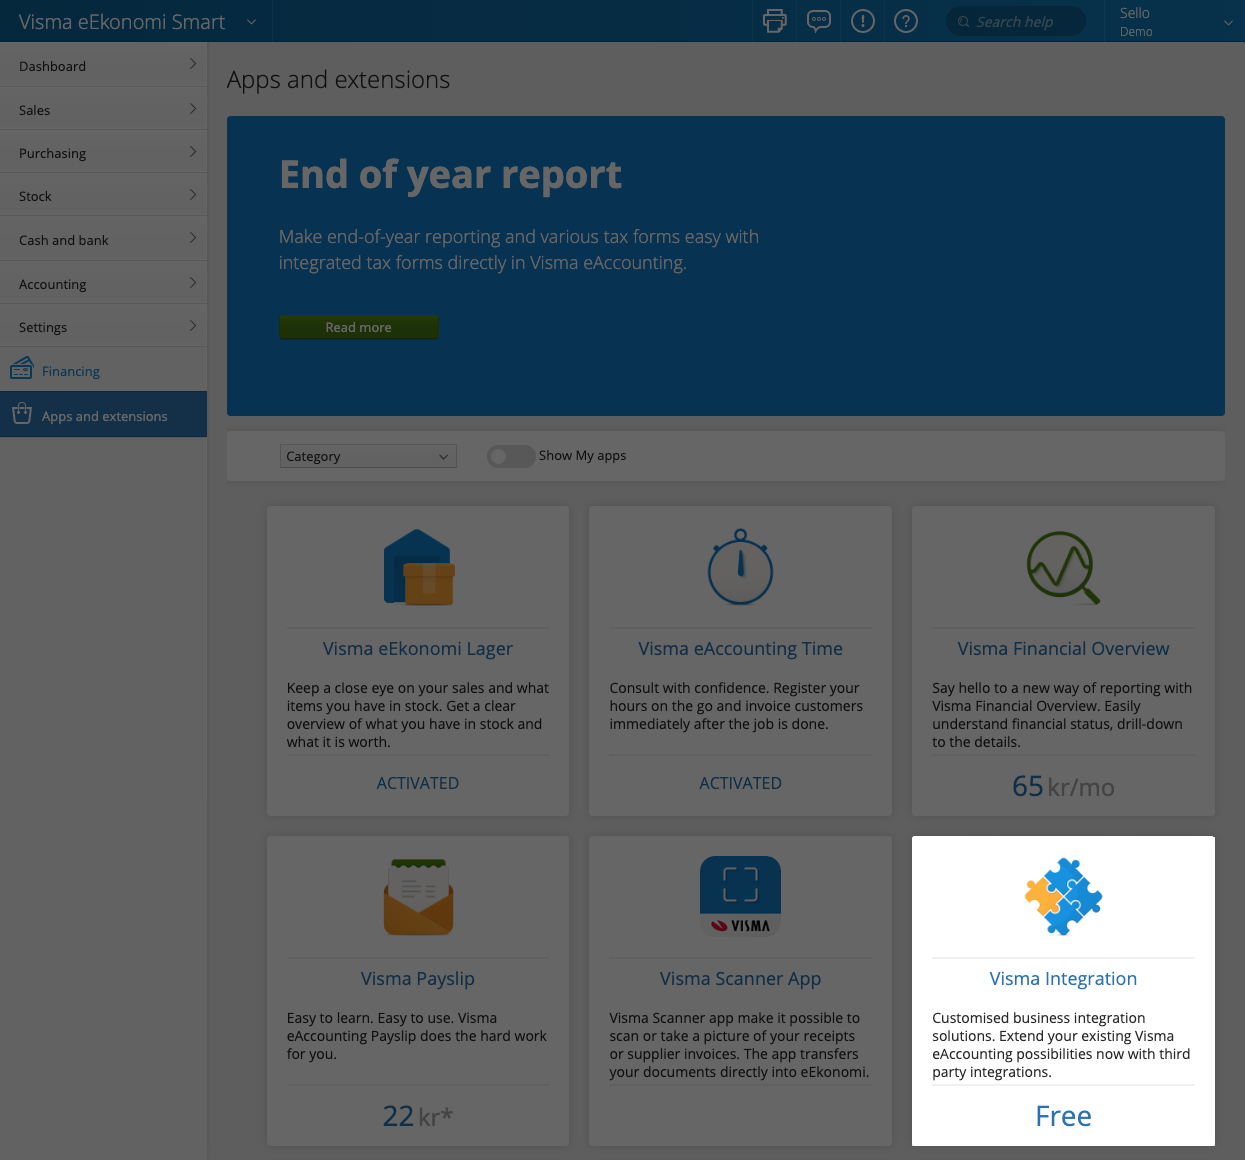Click the Visma eAccounting Time stopwatch icon
This screenshot has width=1245, height=1160.
pyautogui.click(x=740, y=568)
